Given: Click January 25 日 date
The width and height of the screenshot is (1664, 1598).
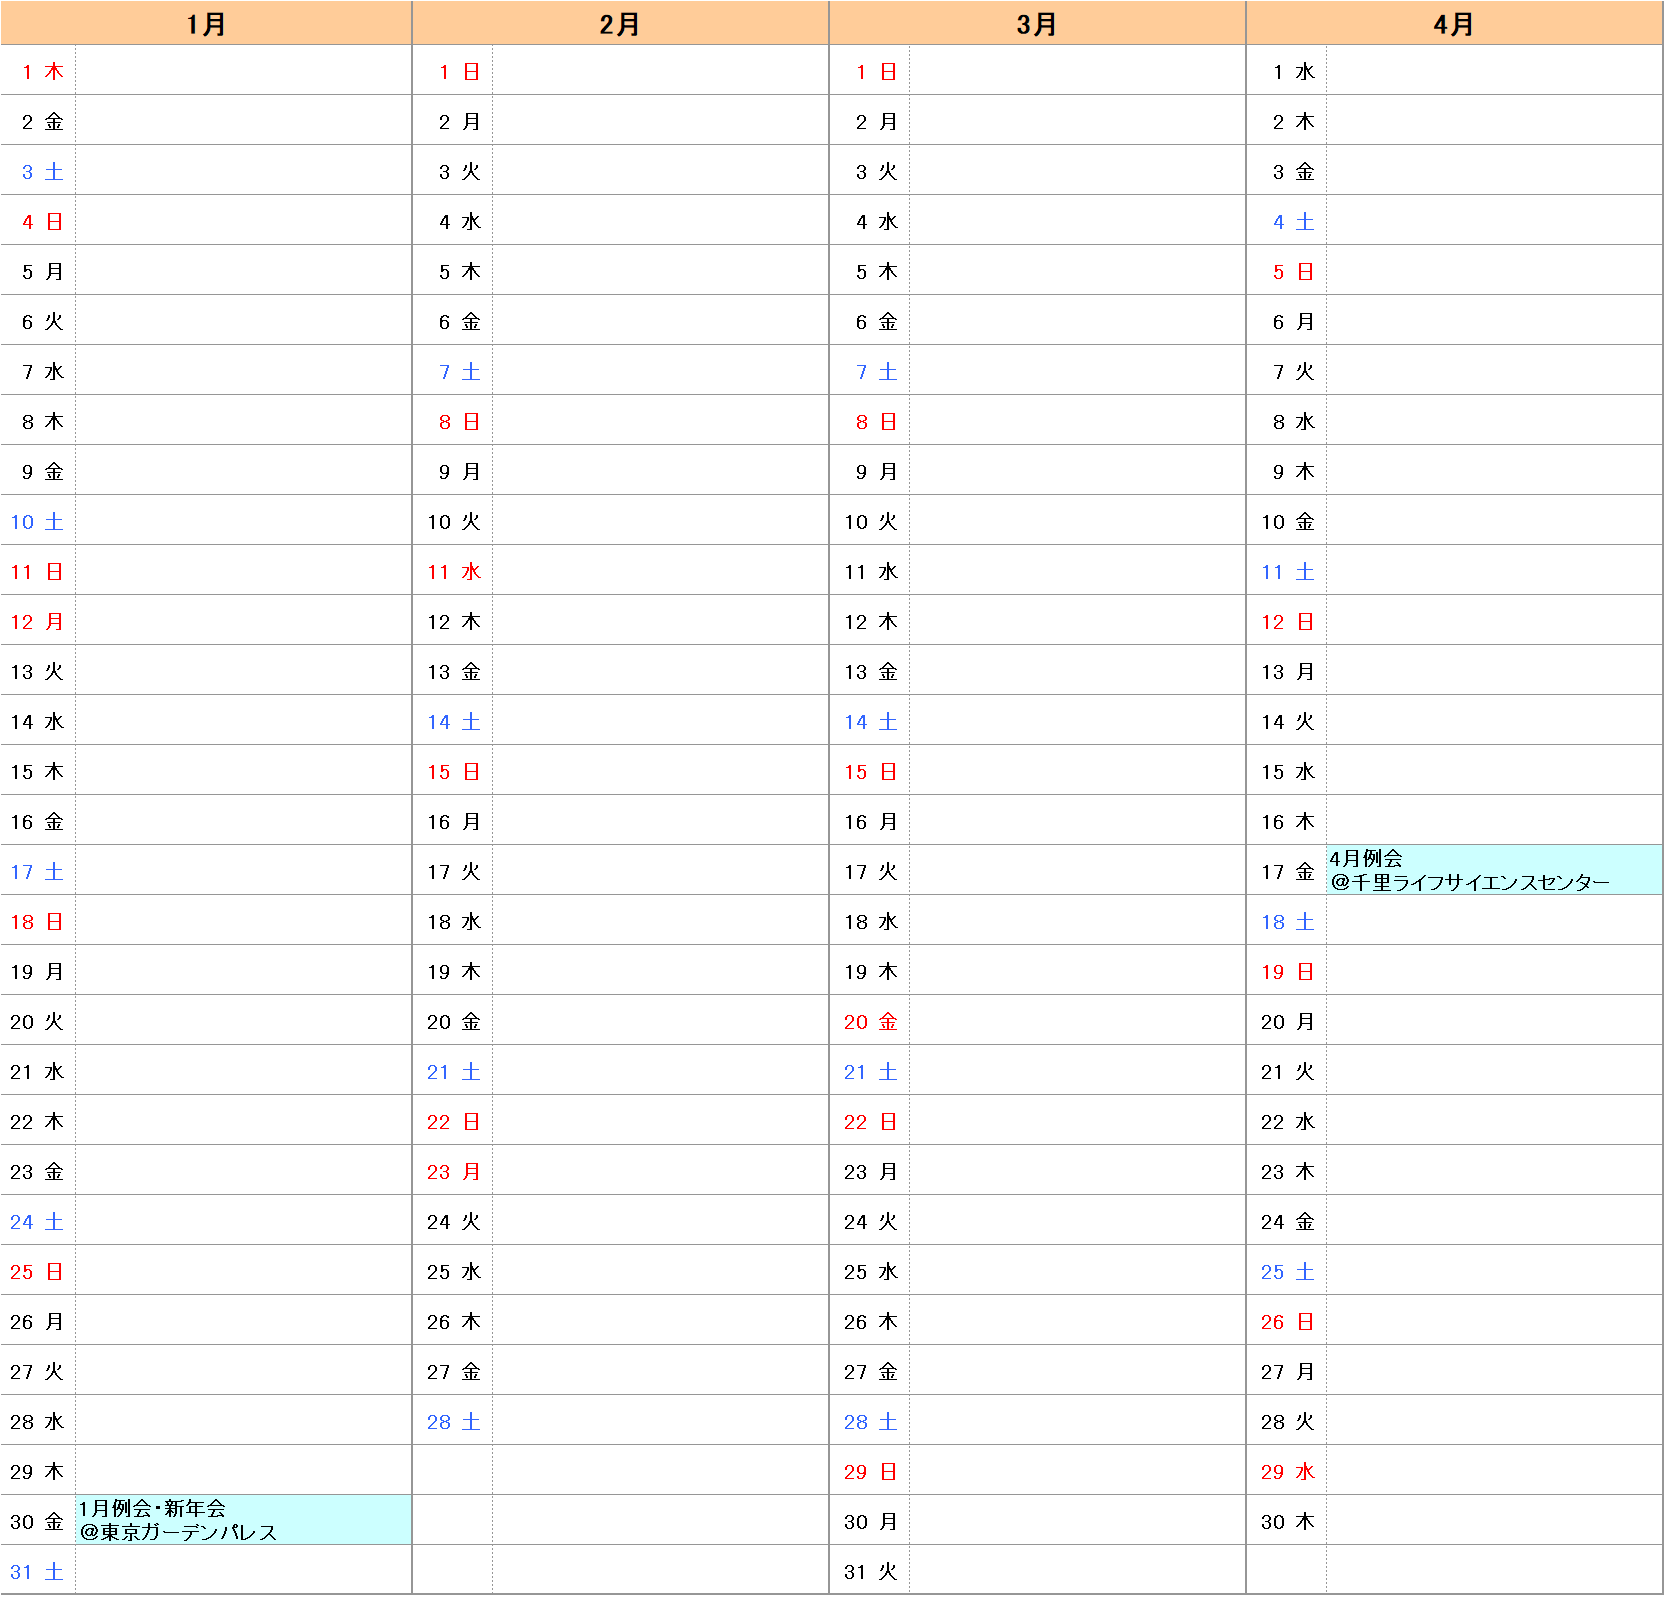Looking at the screenshot, I should tap(38, 1271).
